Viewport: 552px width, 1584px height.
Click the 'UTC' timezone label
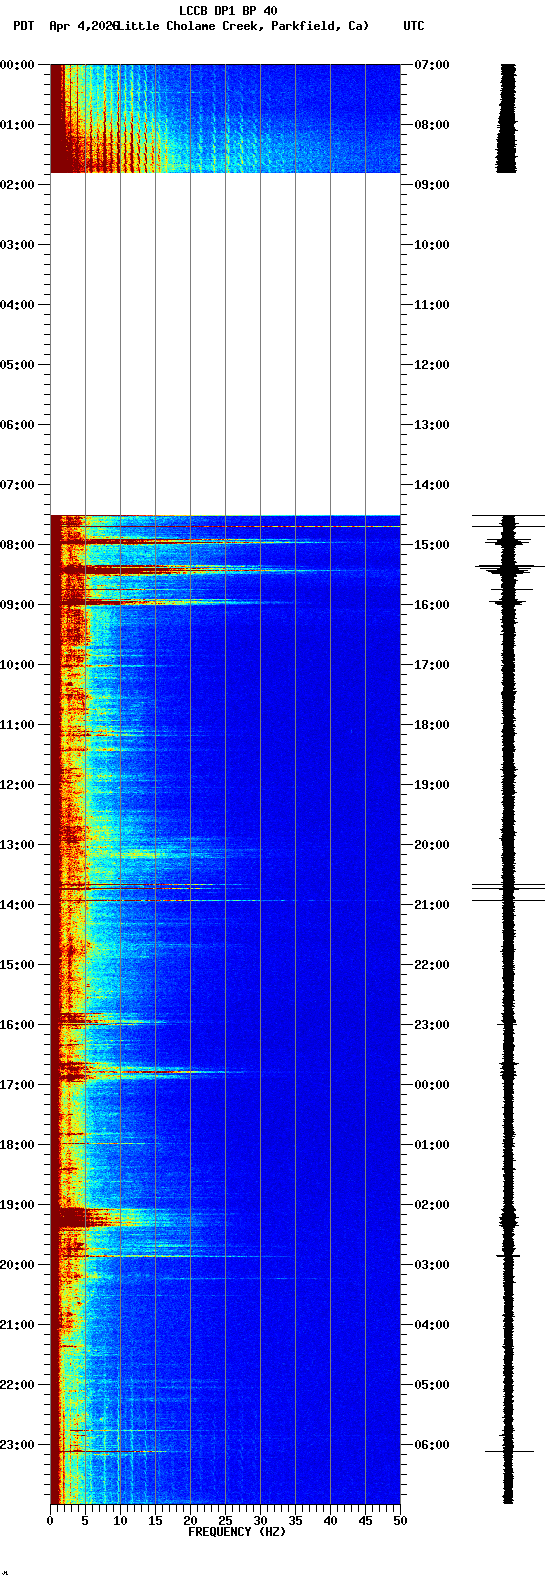pyautogui.click(x=414, y=26)
